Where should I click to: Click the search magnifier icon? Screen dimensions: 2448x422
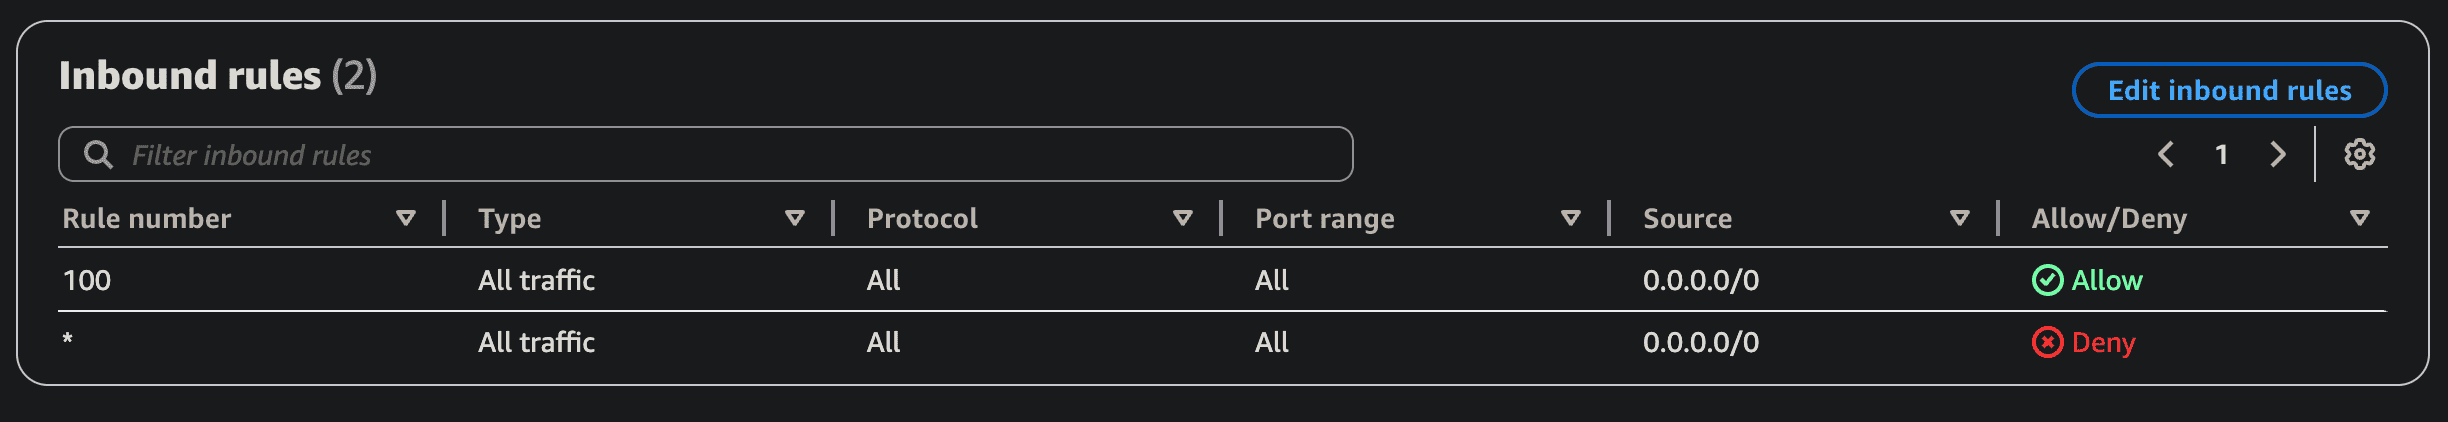click(x=98, y=154)
